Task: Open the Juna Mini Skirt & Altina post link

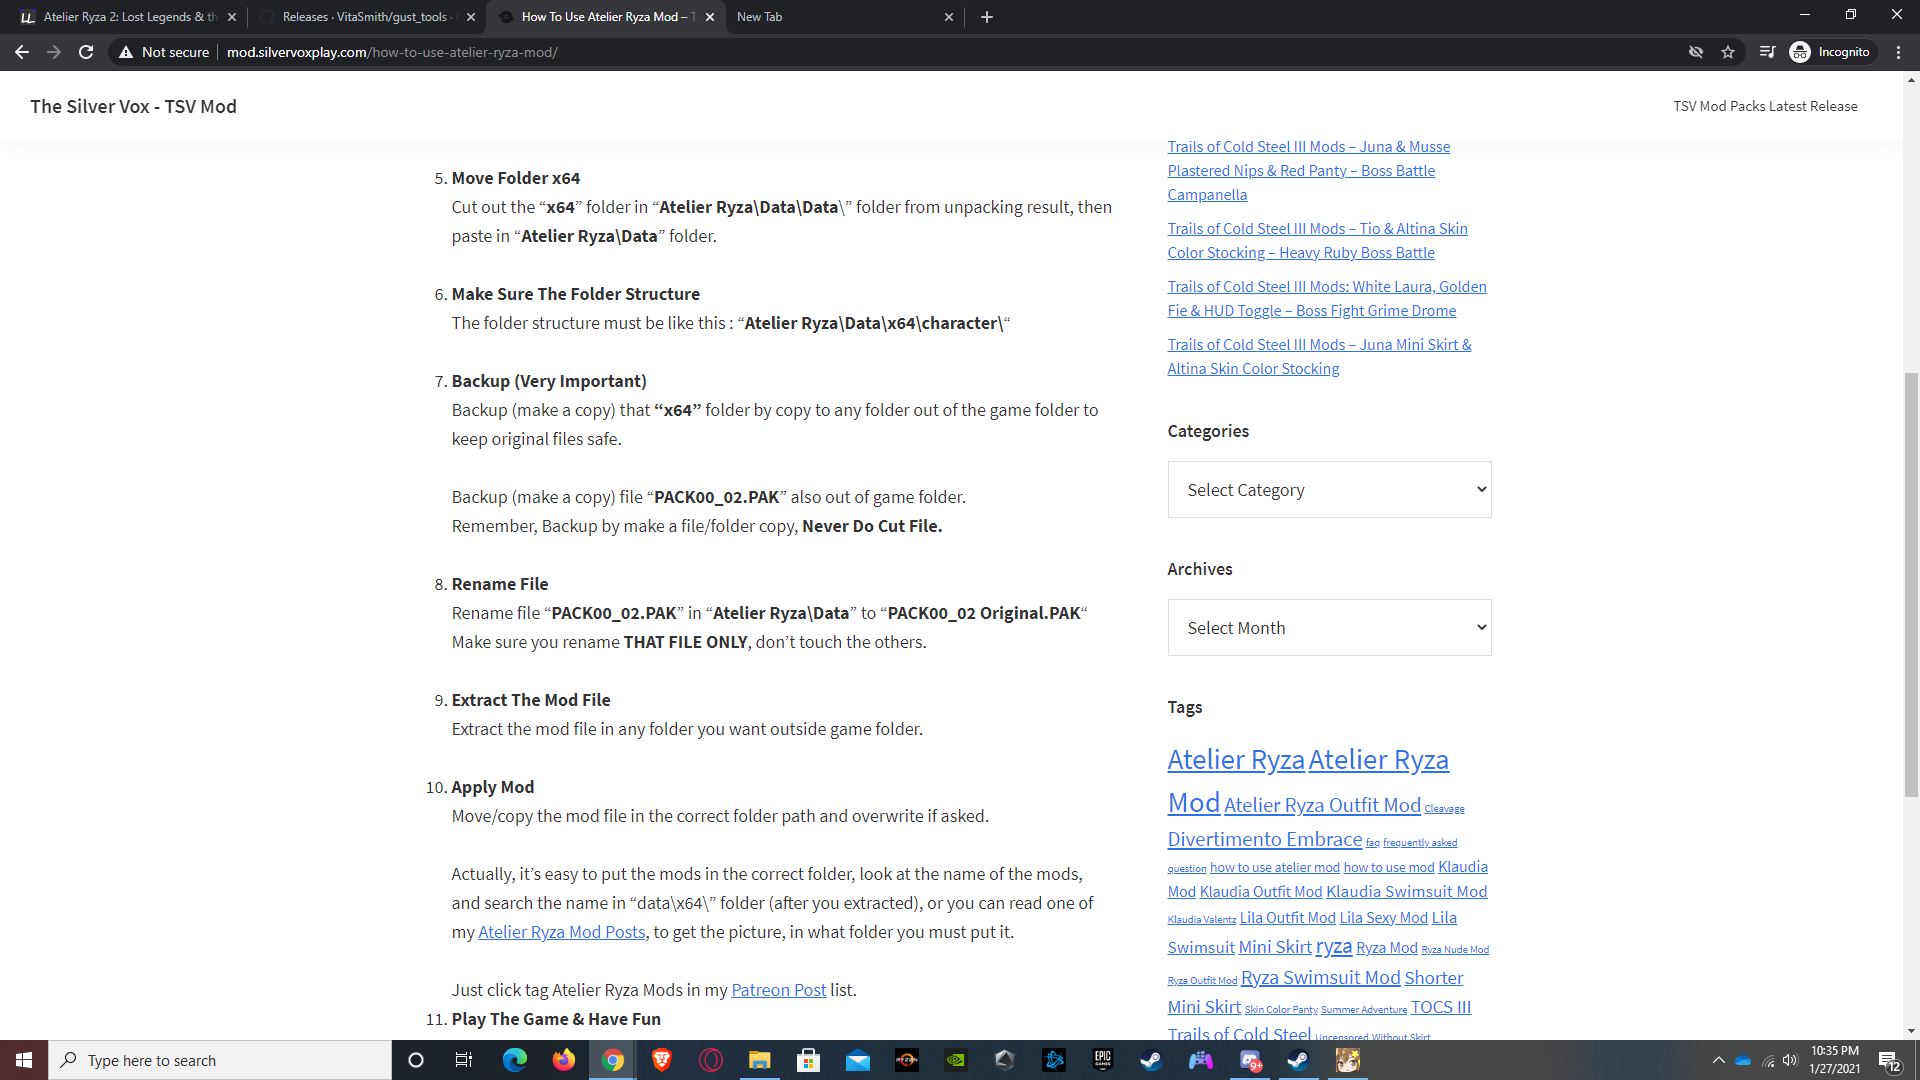Action: coord(1319,357)
